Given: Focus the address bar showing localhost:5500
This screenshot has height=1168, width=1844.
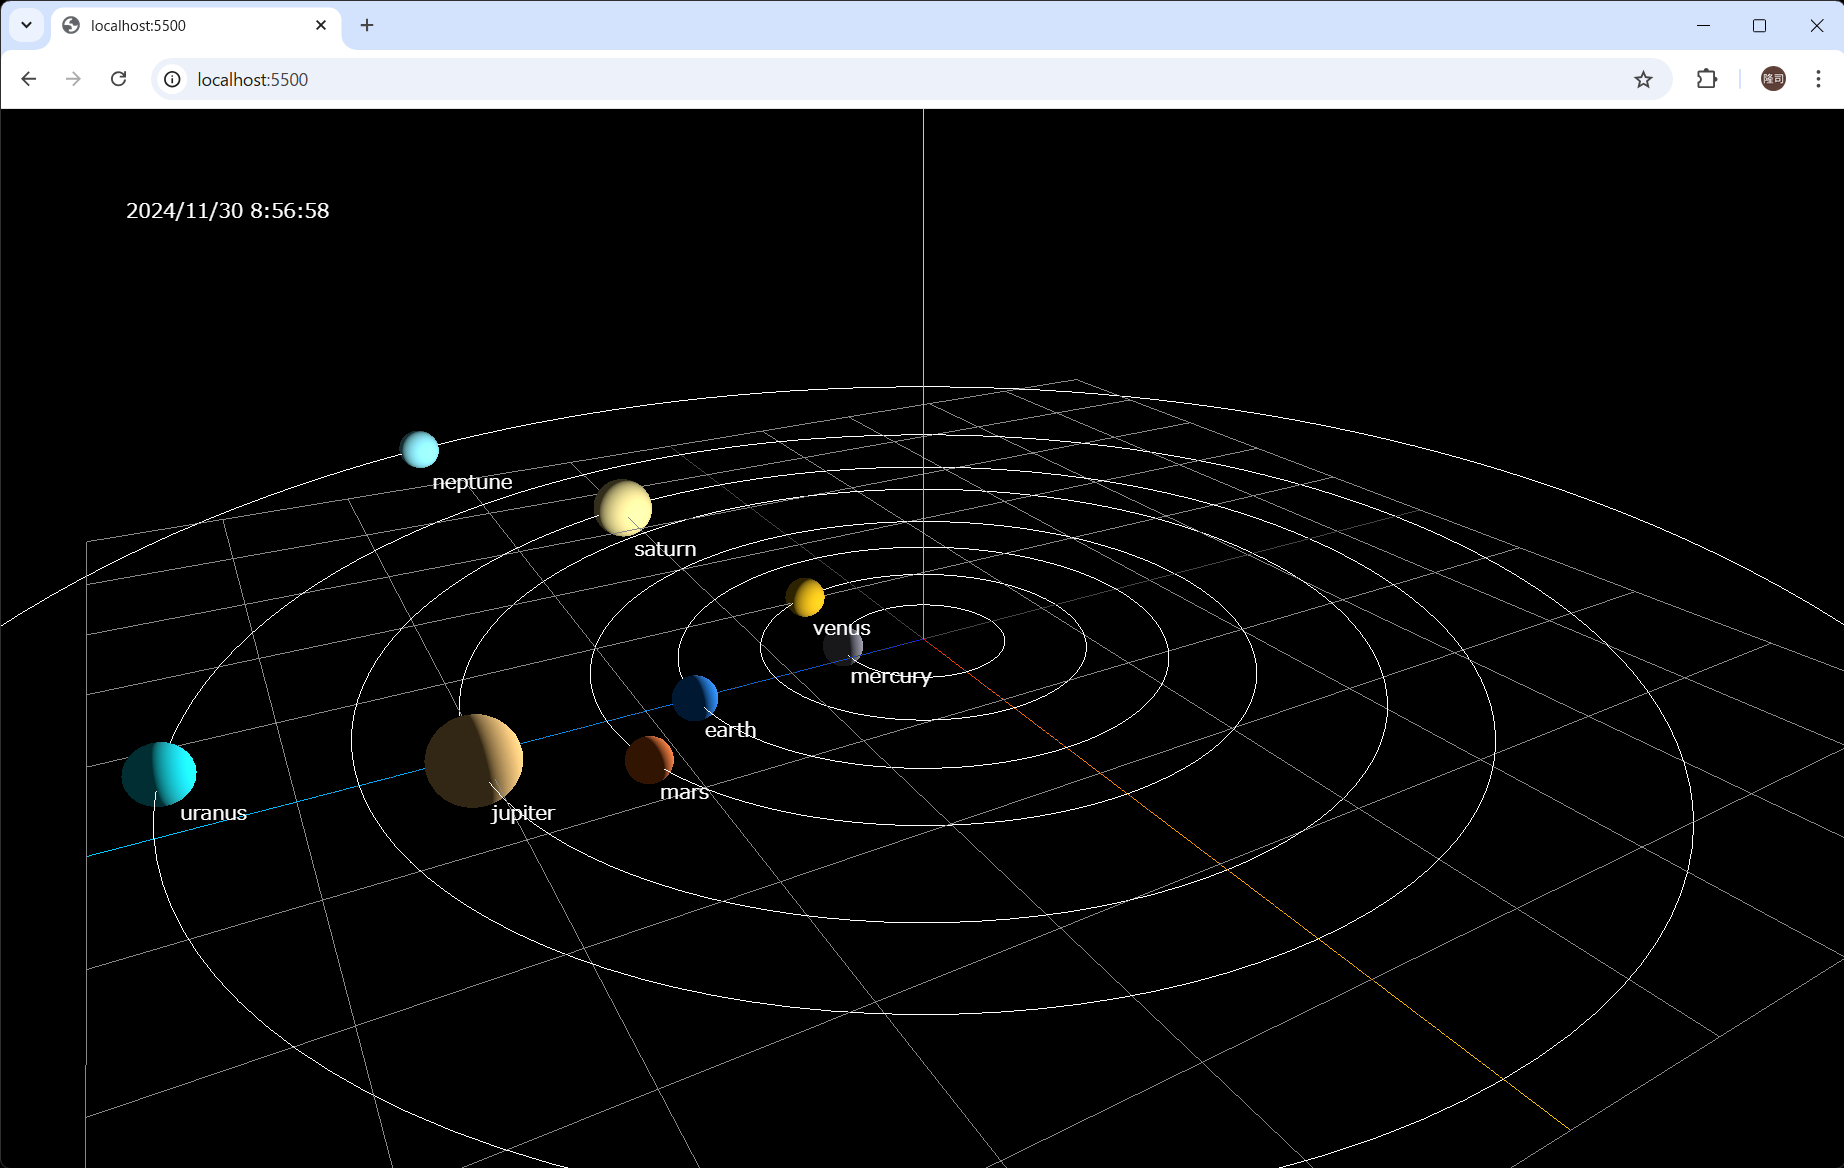Looking at the screenshot, I should (912, 79).
